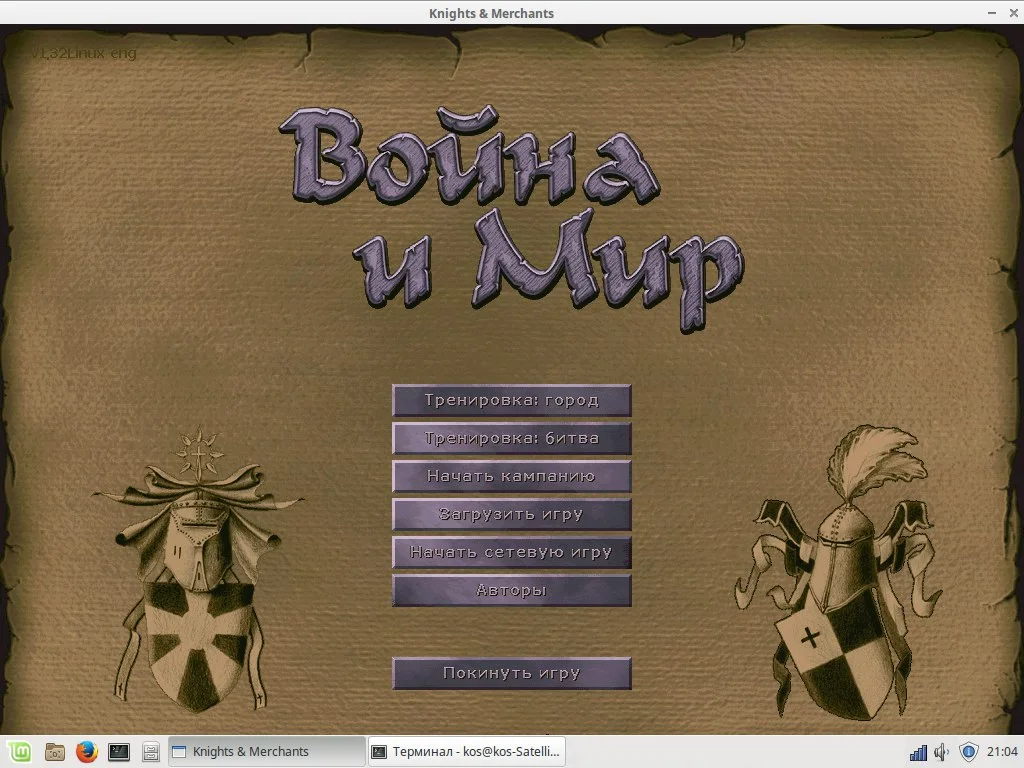Viewport: 1024px width, 768px height.
Task: Click the shield update manager tray icon
Action: point(968,752)
